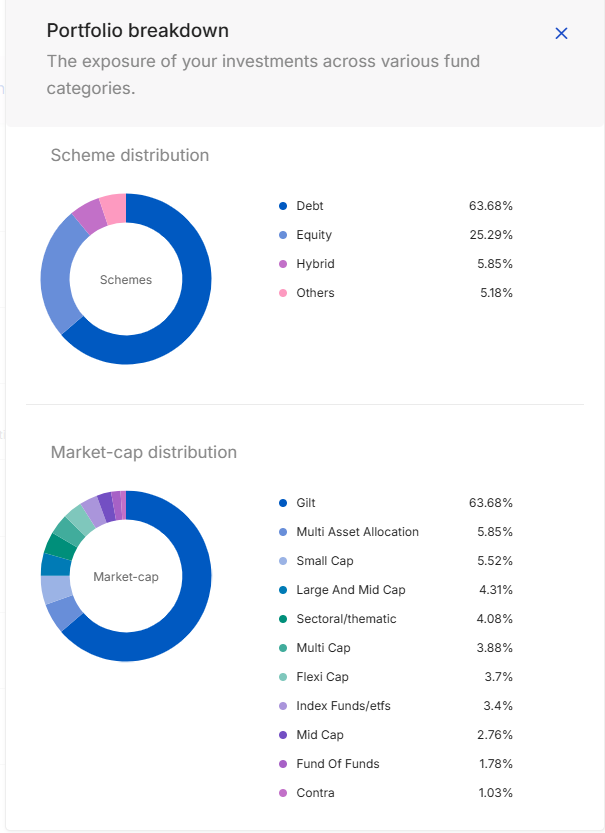
Task: Click the Index Funds/etfs legend entry
Action: point(343,706)
